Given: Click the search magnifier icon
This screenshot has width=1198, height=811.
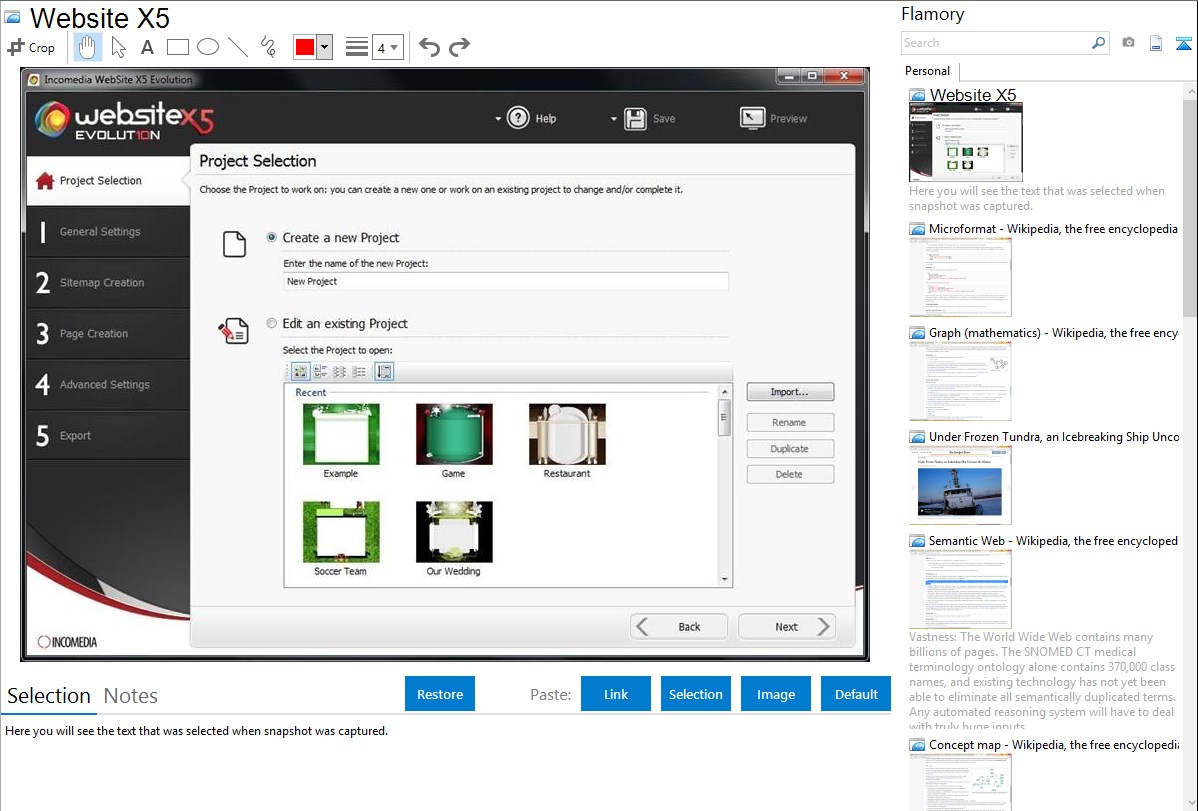Looking at the screenshot, I should click(1098, 43).
